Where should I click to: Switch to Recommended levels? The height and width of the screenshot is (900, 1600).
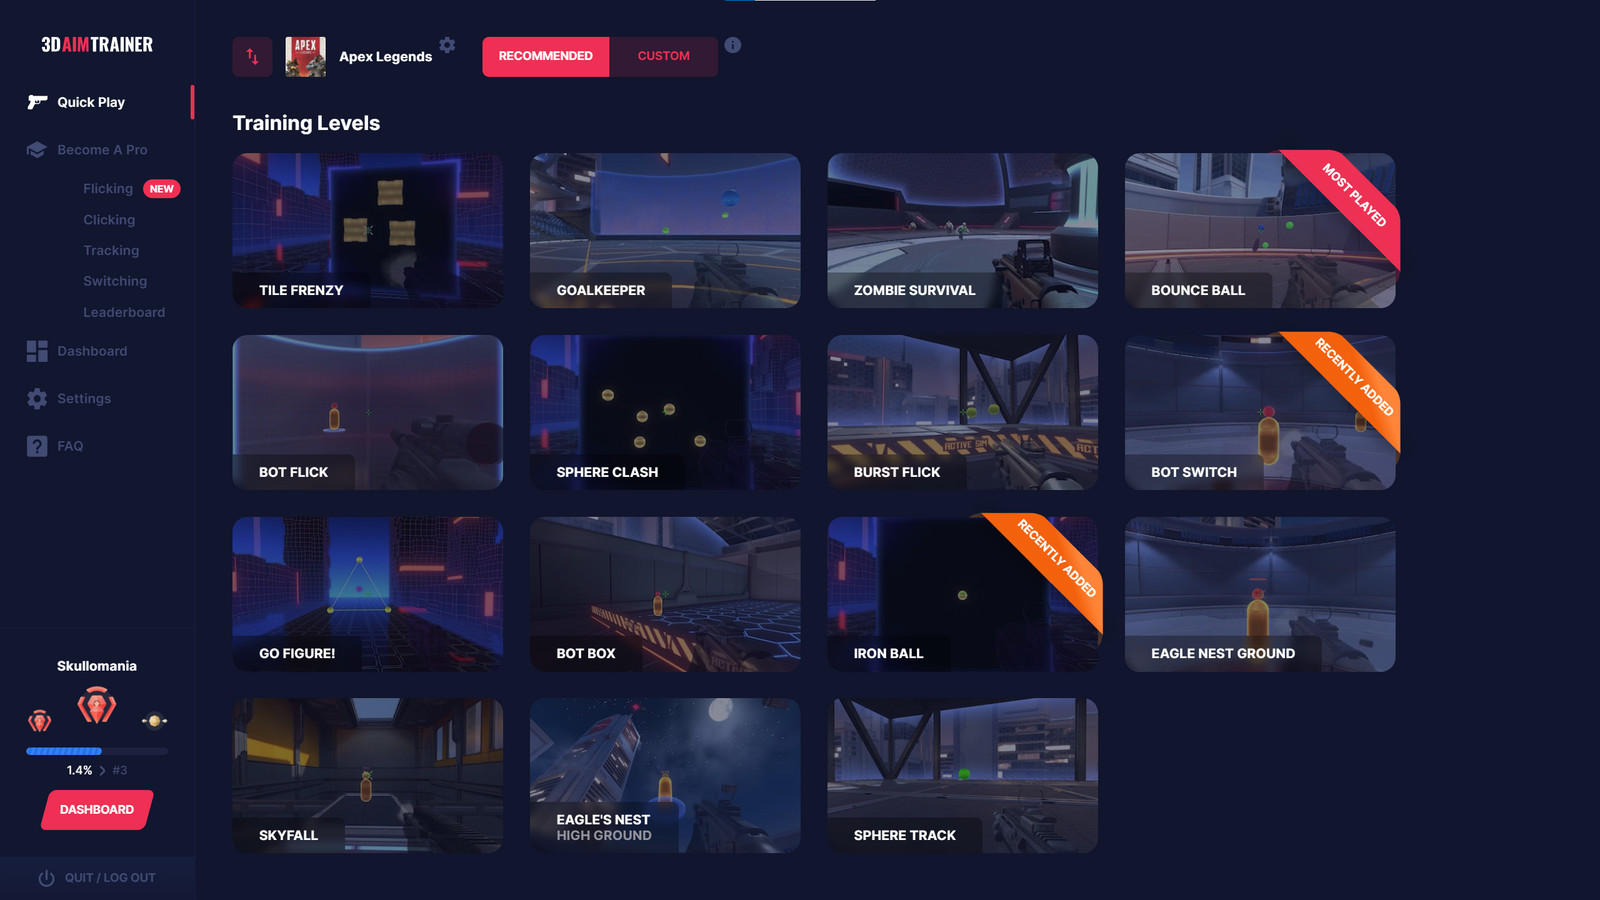545,57
